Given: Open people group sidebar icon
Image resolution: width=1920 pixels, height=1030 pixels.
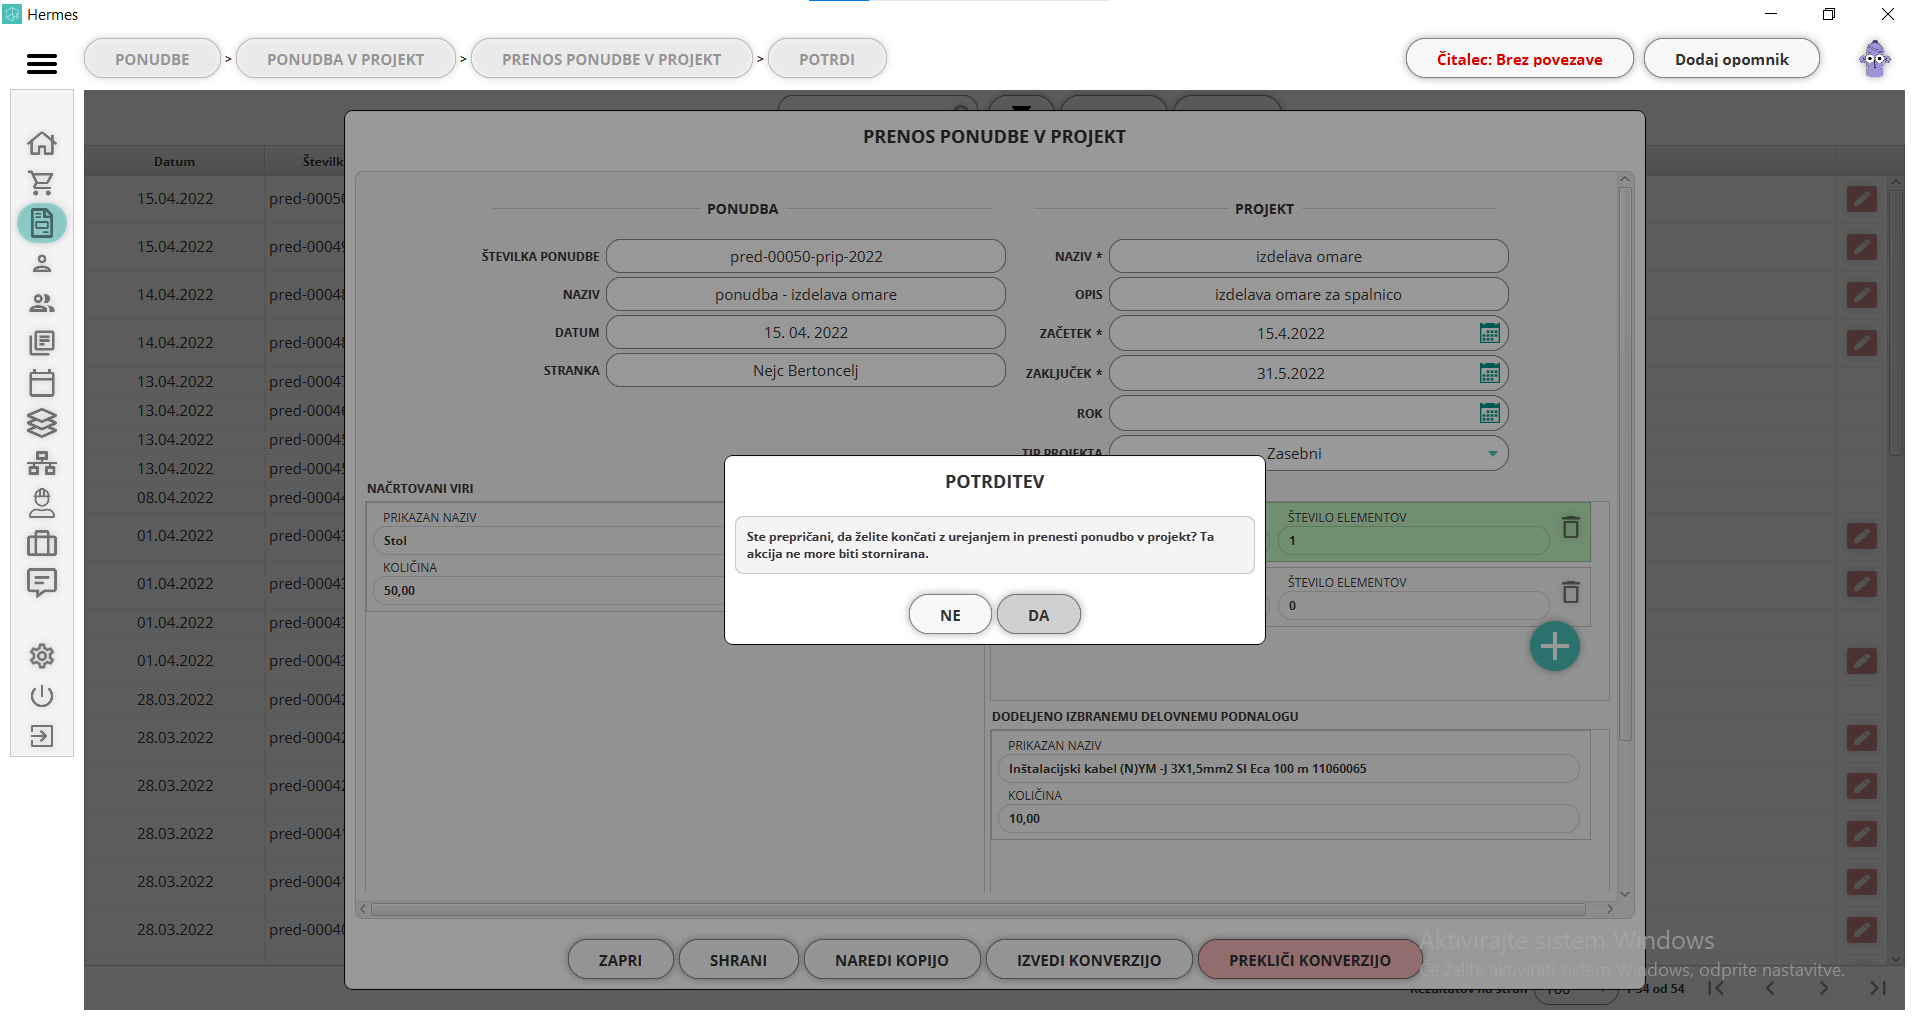Looking at the screenshot, I should pos(41,303).
